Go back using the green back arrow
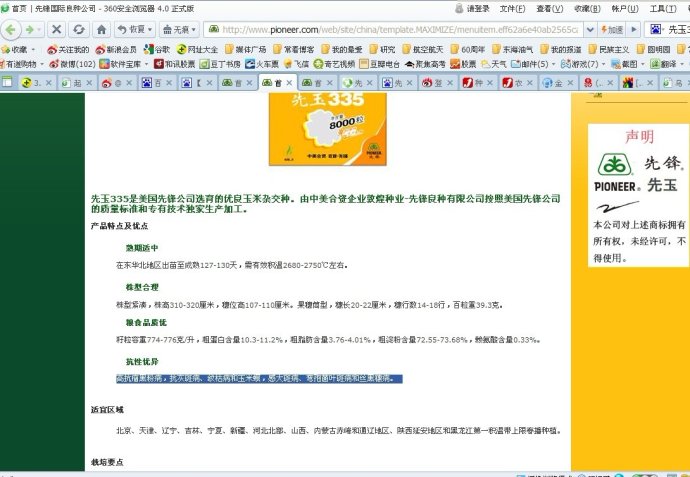 coord(11,29)
